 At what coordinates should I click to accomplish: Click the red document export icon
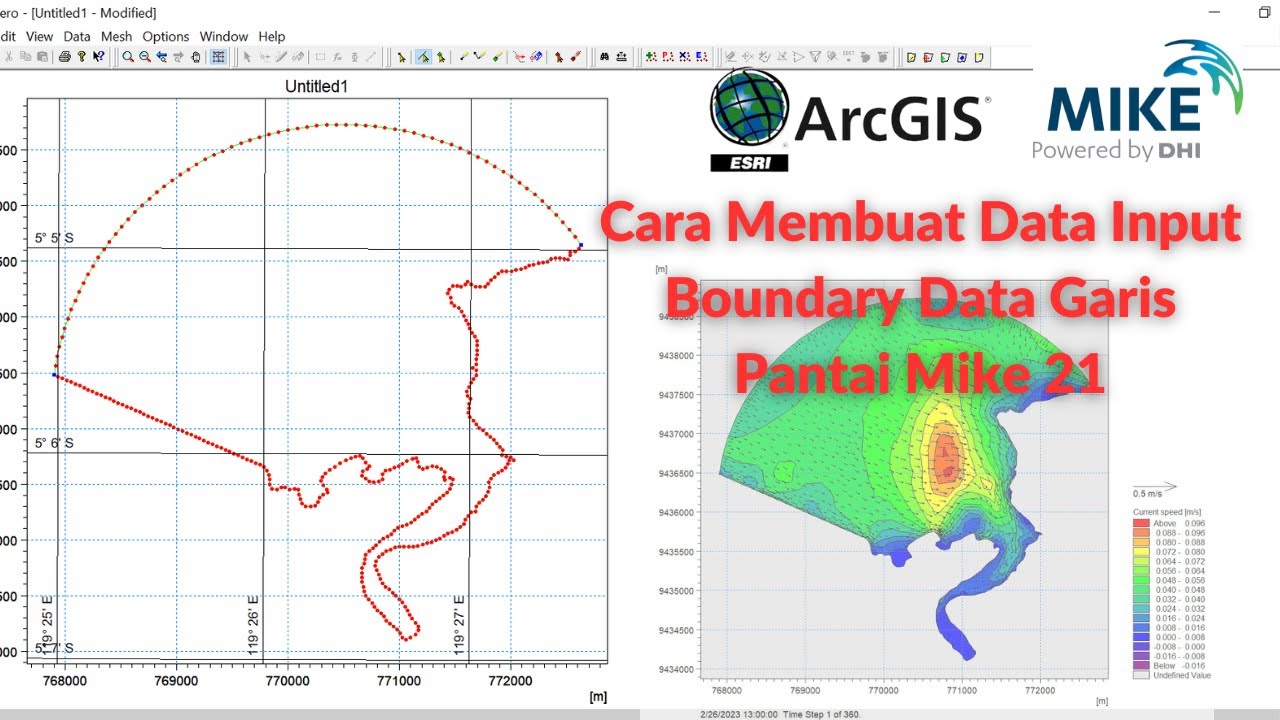tap(928, 57)
